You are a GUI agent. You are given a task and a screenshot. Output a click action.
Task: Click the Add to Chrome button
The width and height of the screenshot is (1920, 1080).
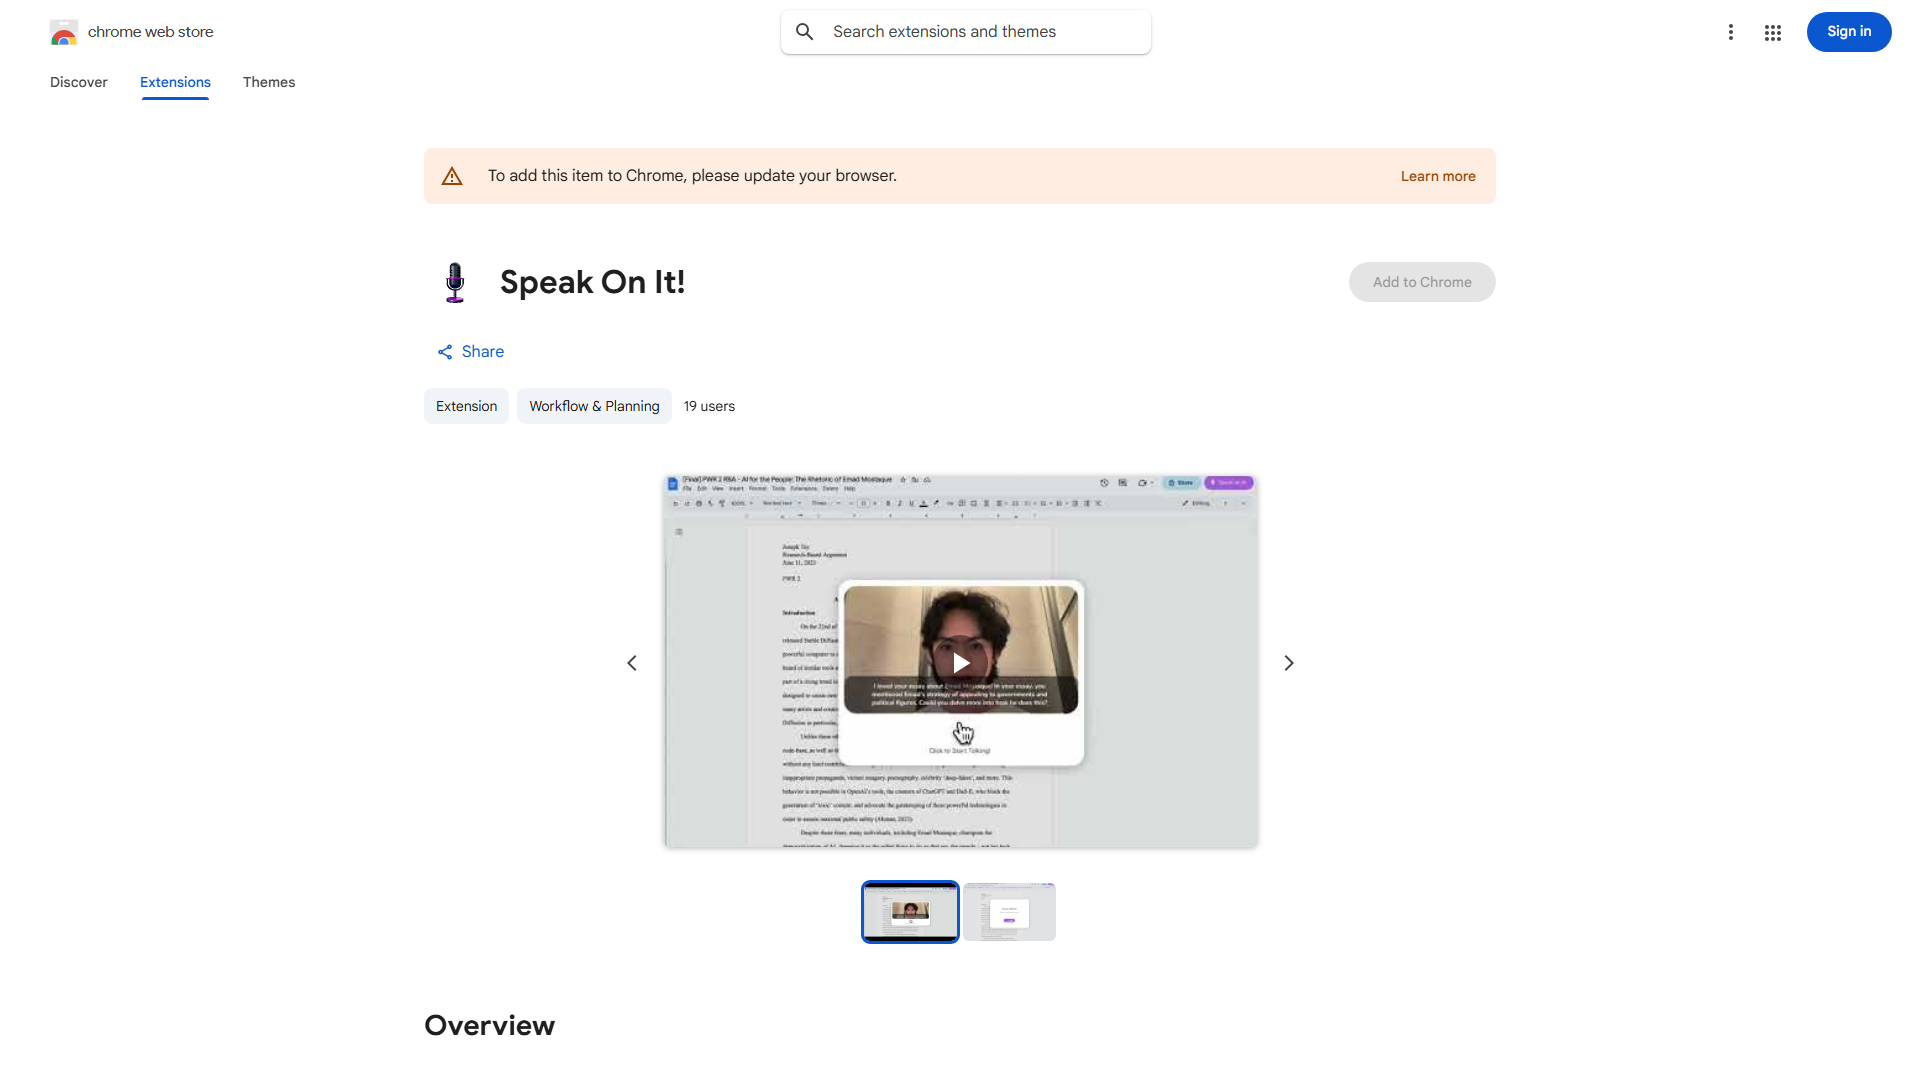click(1421, 283)
